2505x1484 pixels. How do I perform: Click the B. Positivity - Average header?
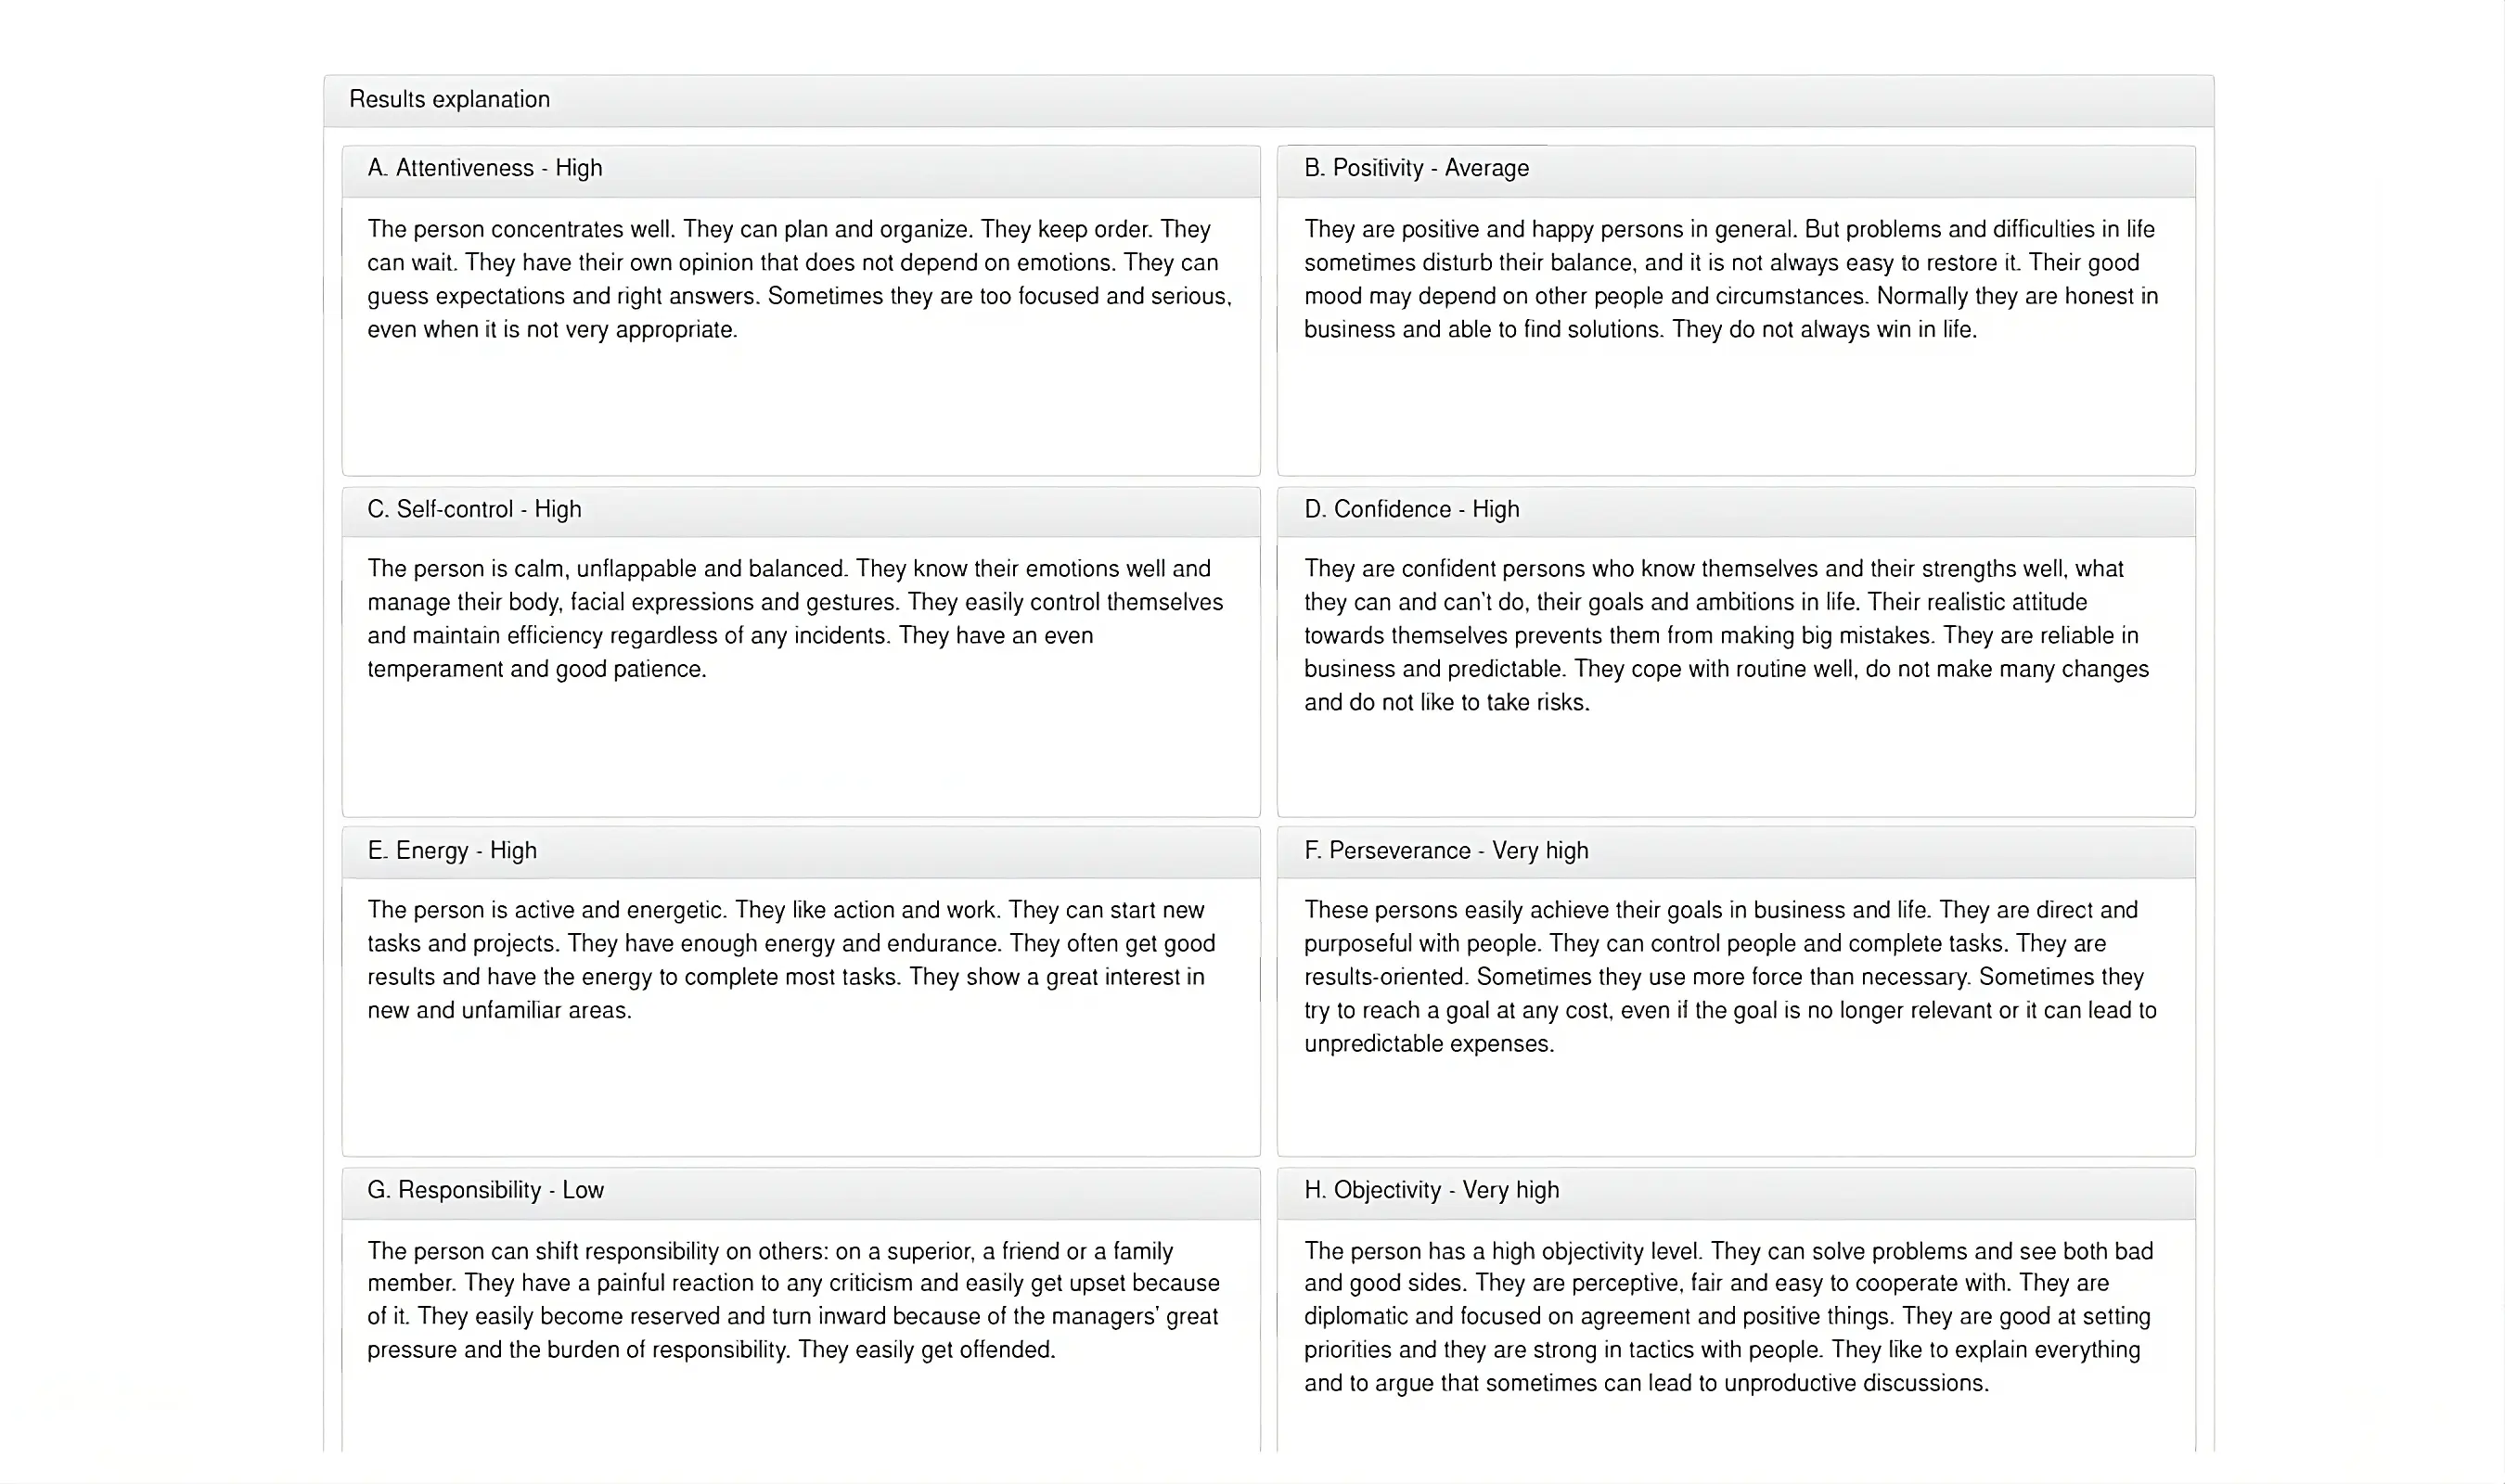point(1416,168)
